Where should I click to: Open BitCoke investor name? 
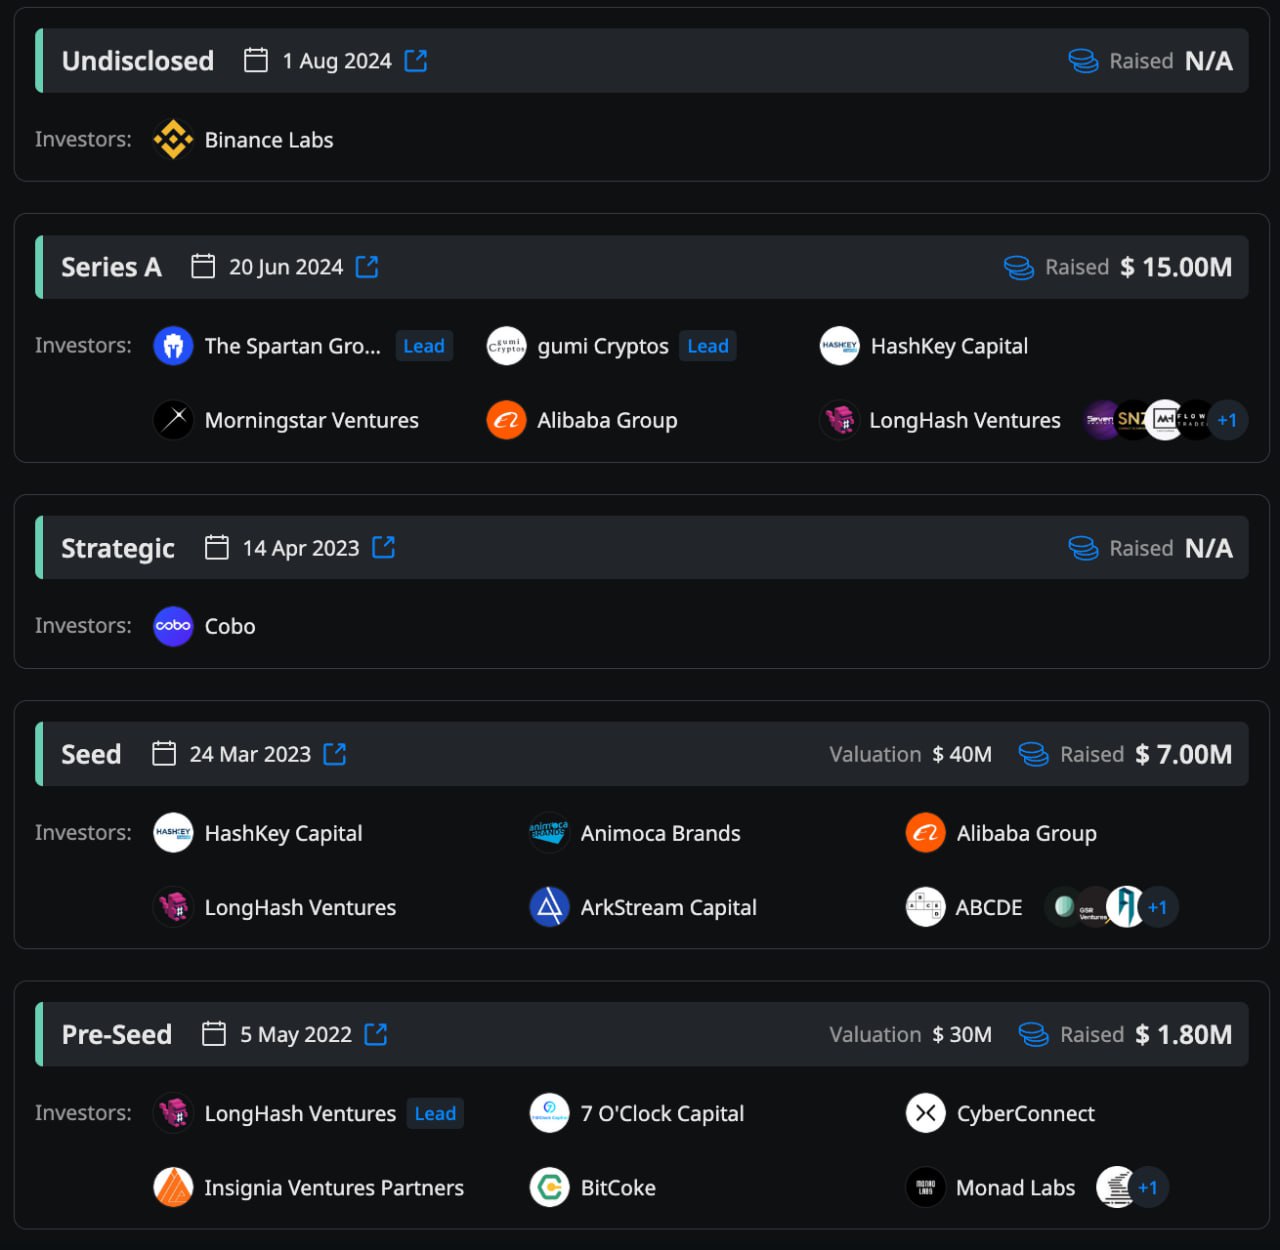pos(618,1187)
